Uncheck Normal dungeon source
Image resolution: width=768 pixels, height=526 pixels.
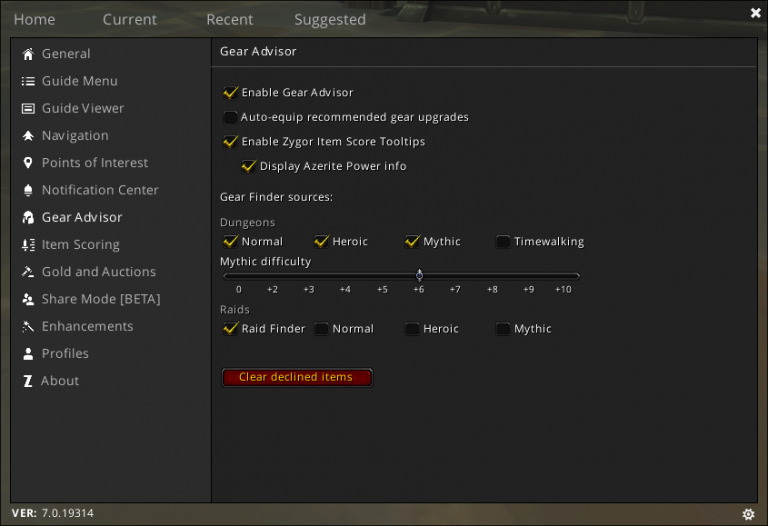pos(230,241)
